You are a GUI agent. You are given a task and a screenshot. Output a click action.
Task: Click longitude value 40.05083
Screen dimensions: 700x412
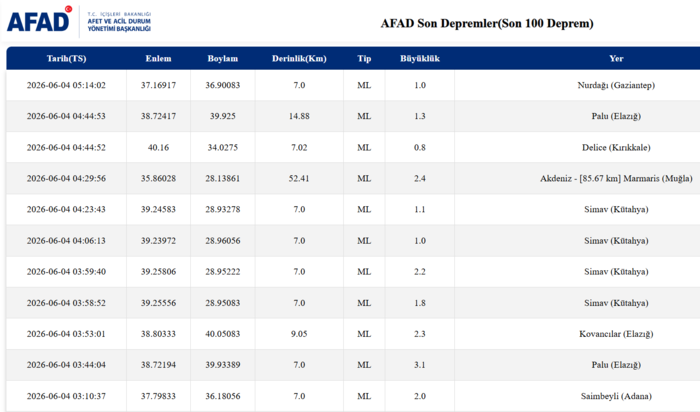223,334
